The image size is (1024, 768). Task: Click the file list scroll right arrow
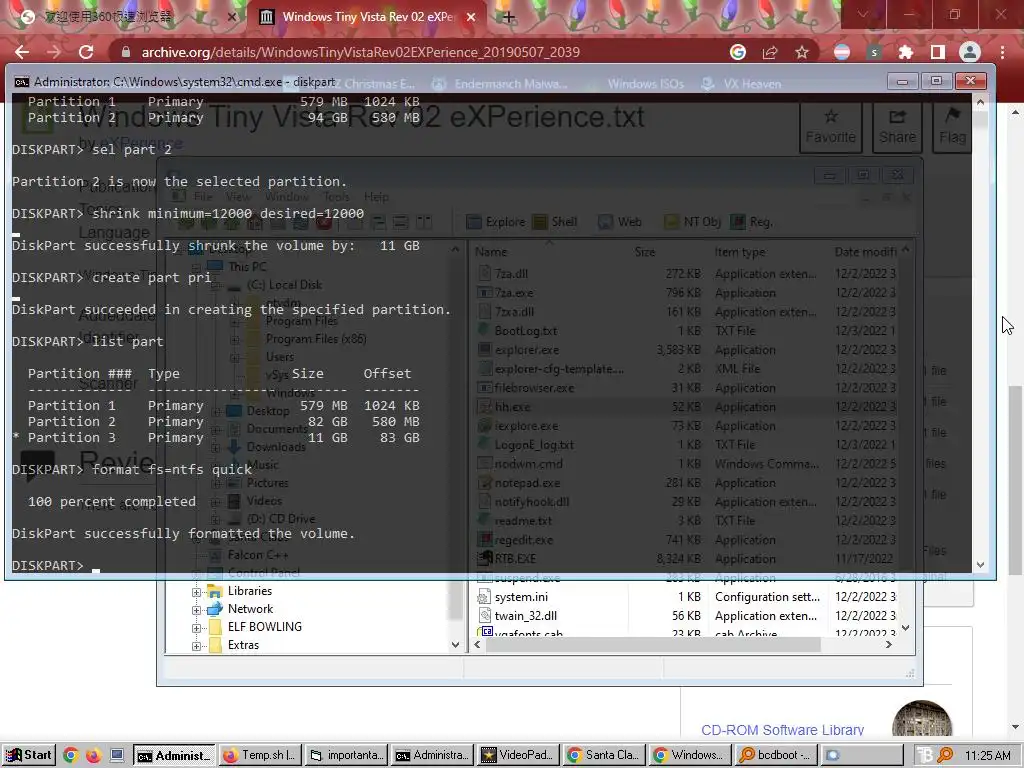pos(888,645)
